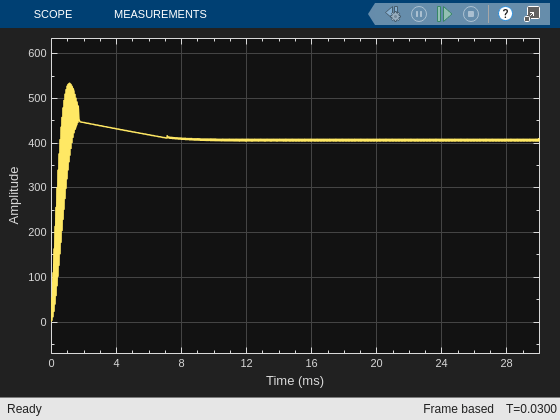
Task: Open the MEASUREMENTS tab
Action: point(160,14)
